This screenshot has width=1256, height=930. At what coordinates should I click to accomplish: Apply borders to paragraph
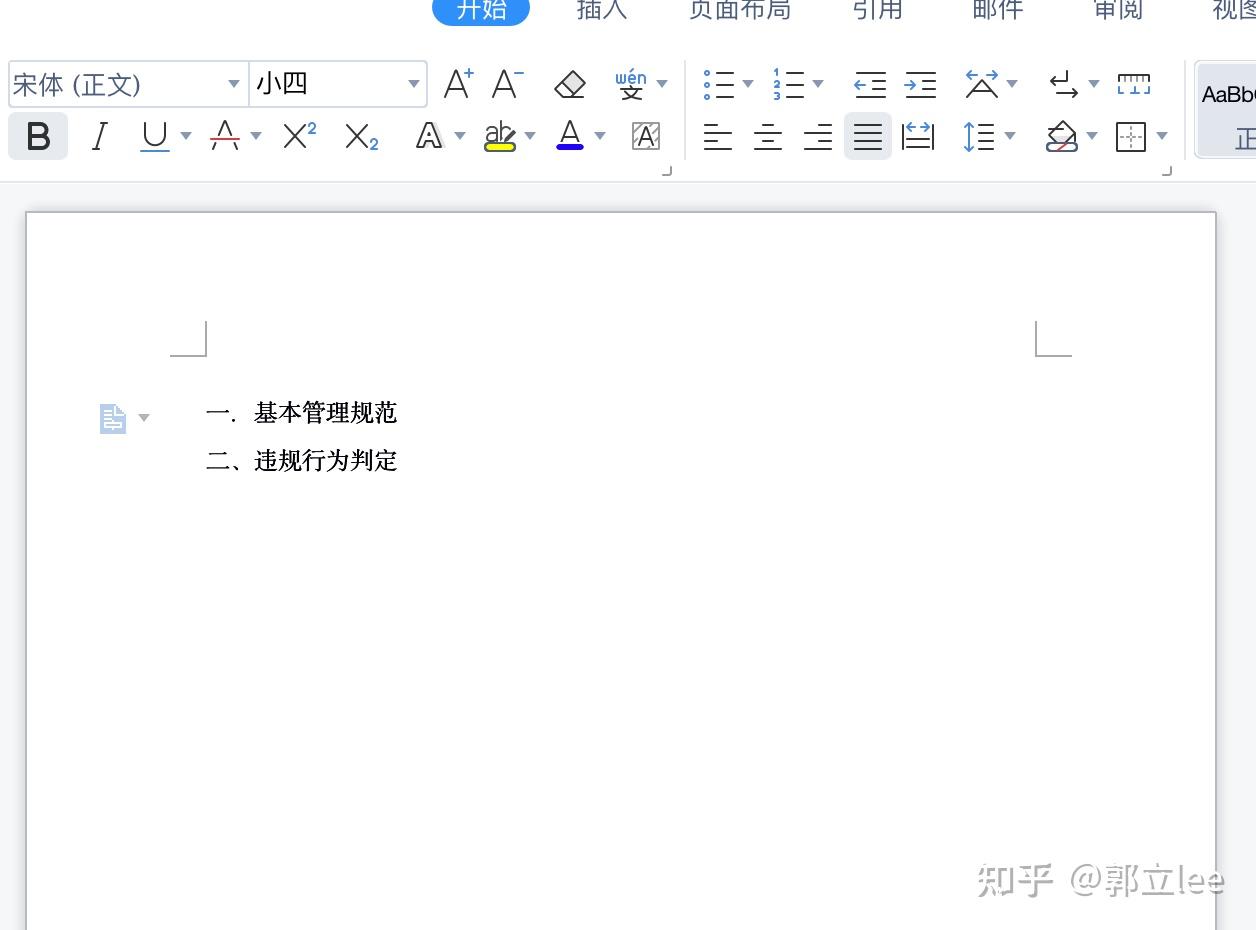(x=1131, y=136)
